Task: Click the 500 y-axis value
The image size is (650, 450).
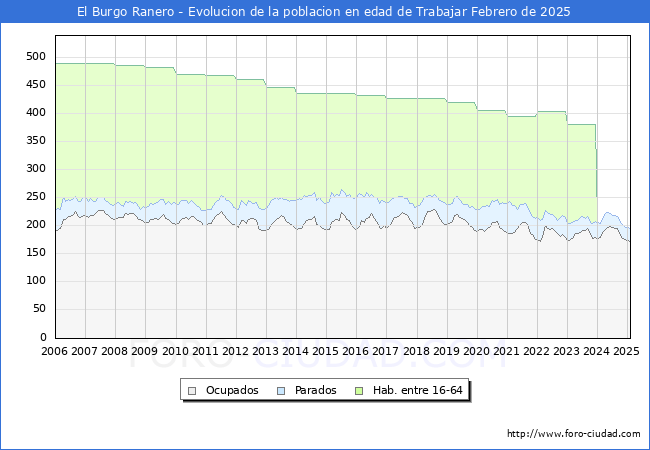Action: point(36,57)
